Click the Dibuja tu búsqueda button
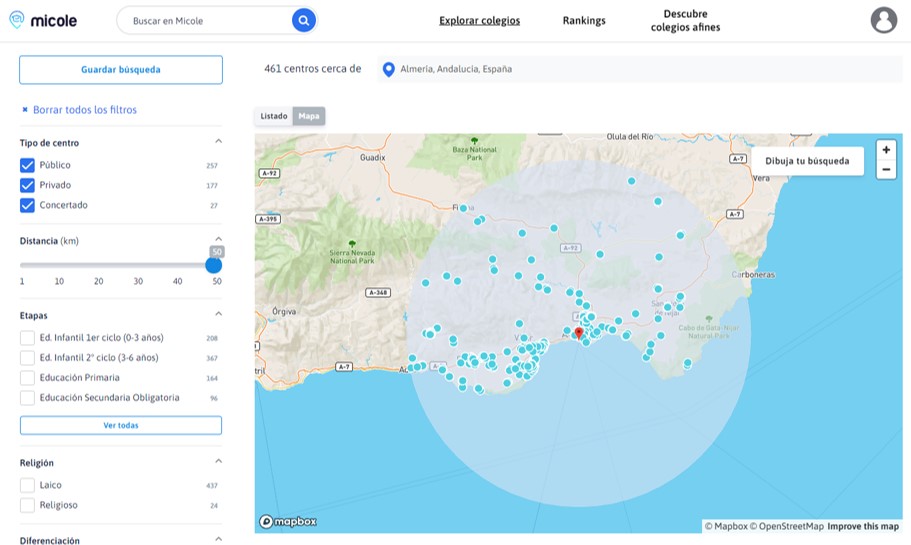This screenshot has height=545, width=911. pos(807,161)
